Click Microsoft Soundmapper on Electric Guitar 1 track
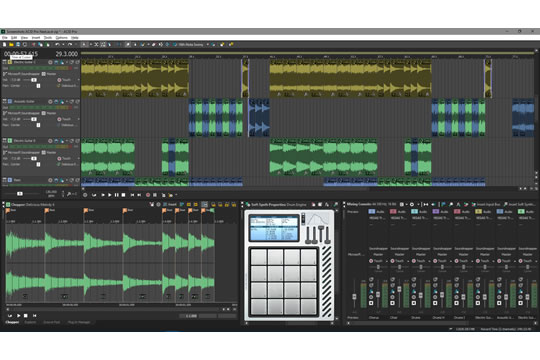 point(24,74)
